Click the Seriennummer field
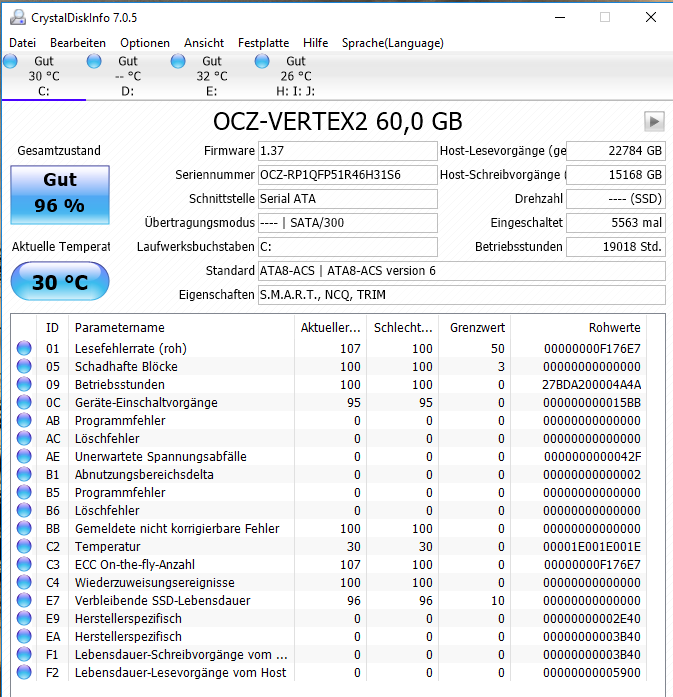The height and width of the screenshot is (697, 673). coord(348,175)
